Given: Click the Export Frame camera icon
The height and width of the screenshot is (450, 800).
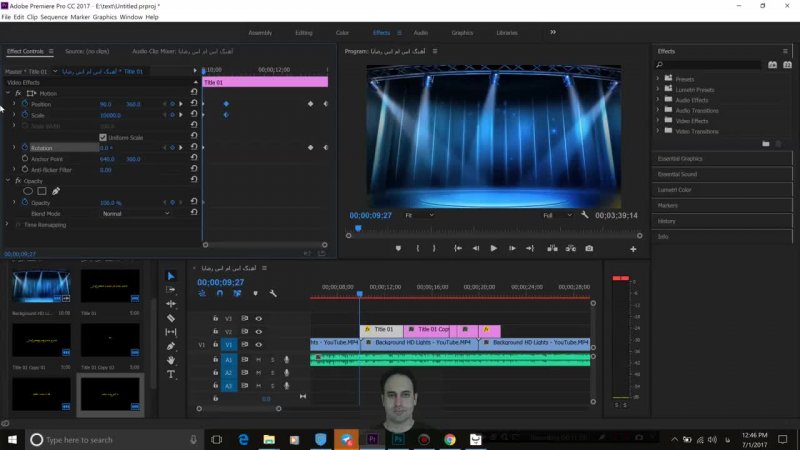Looking at the screenshot, I should tap(589, 248).
